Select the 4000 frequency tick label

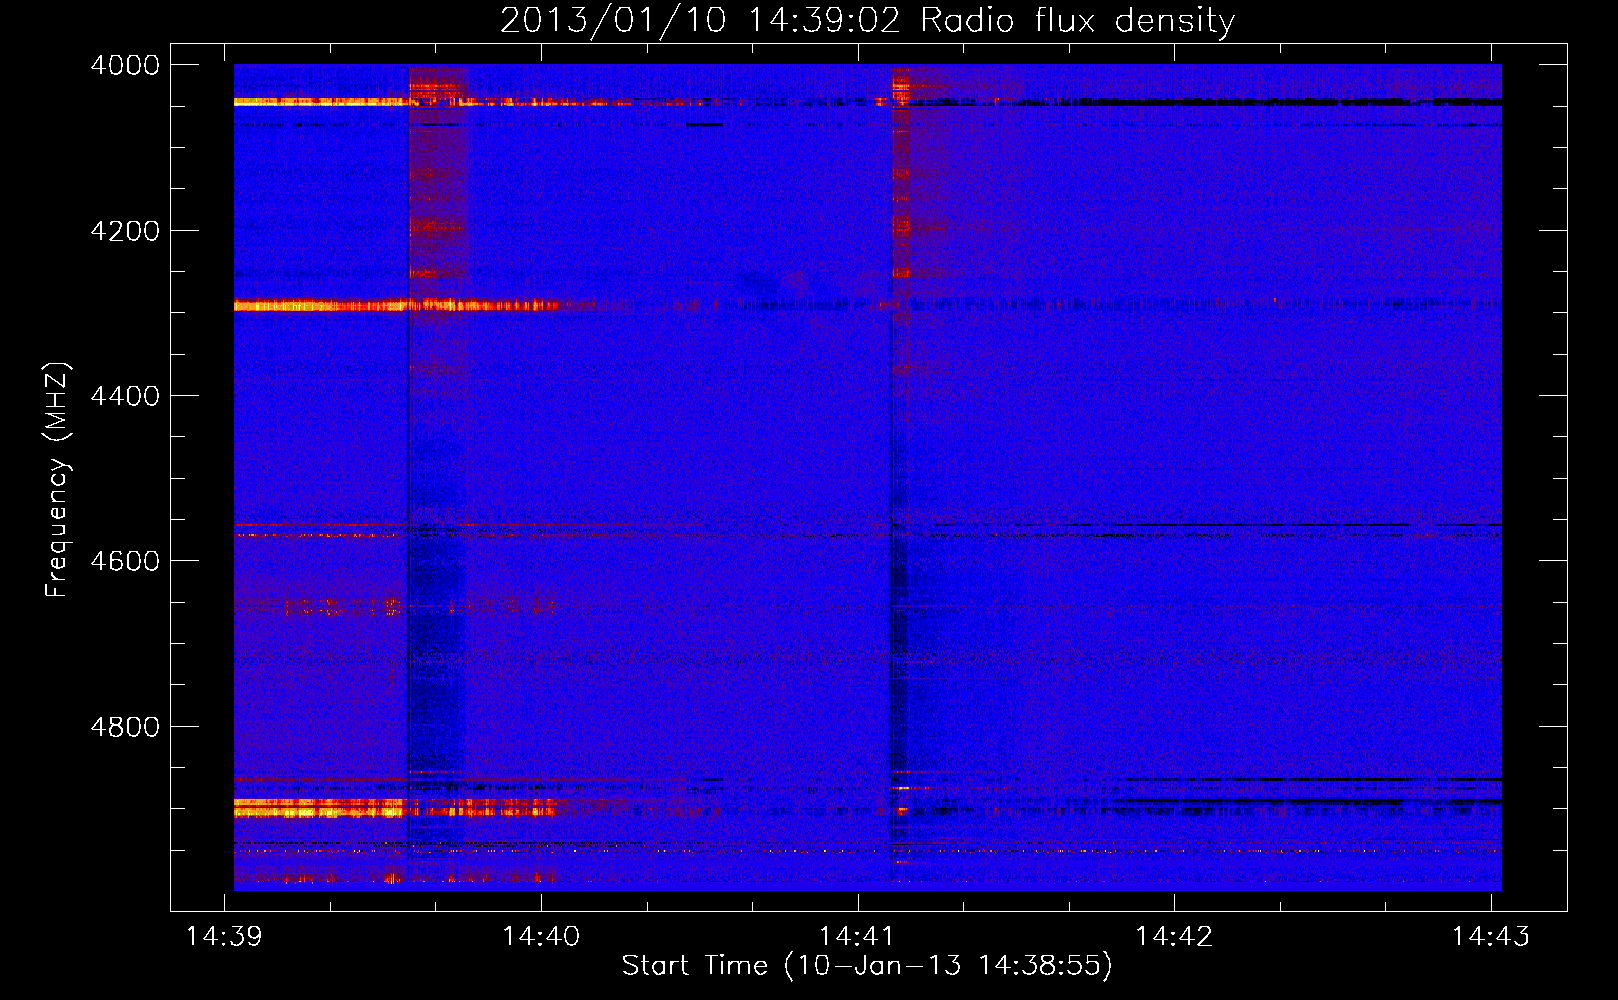tap(125, 65)
